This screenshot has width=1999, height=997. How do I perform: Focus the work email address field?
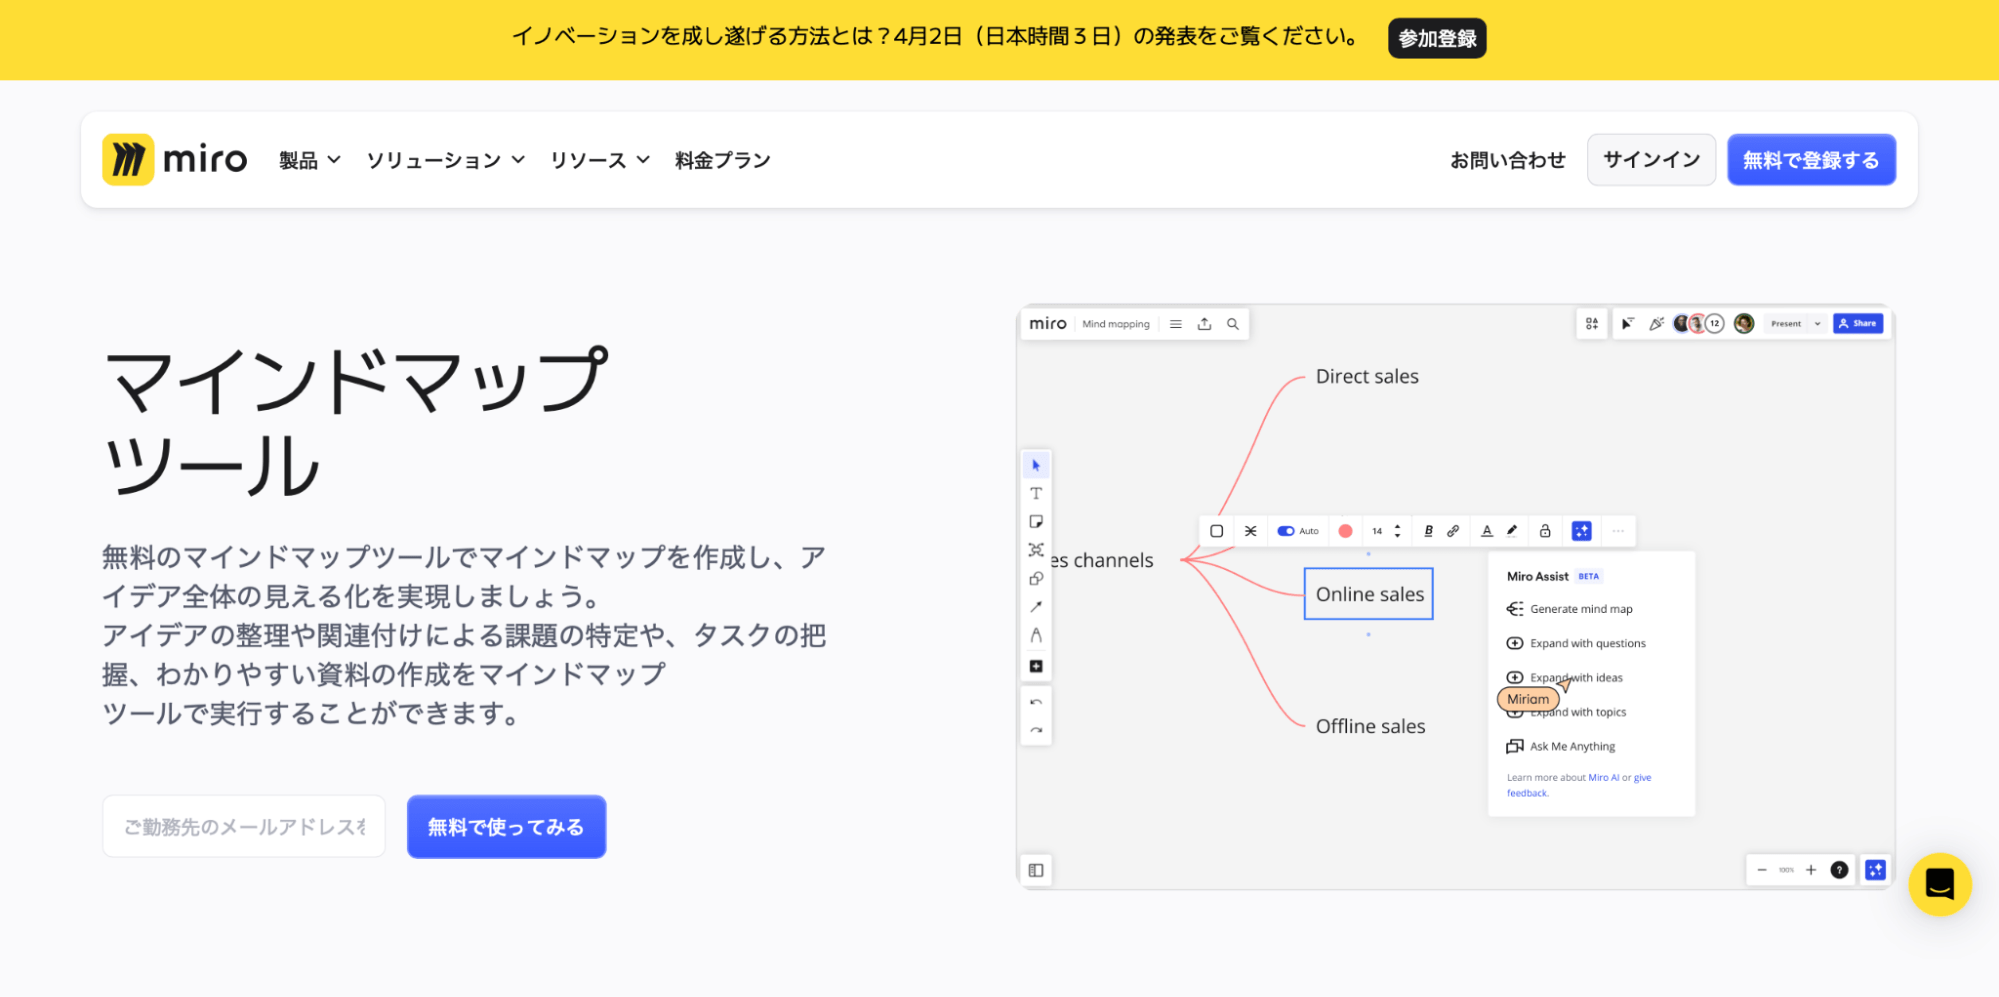point(244,827)
